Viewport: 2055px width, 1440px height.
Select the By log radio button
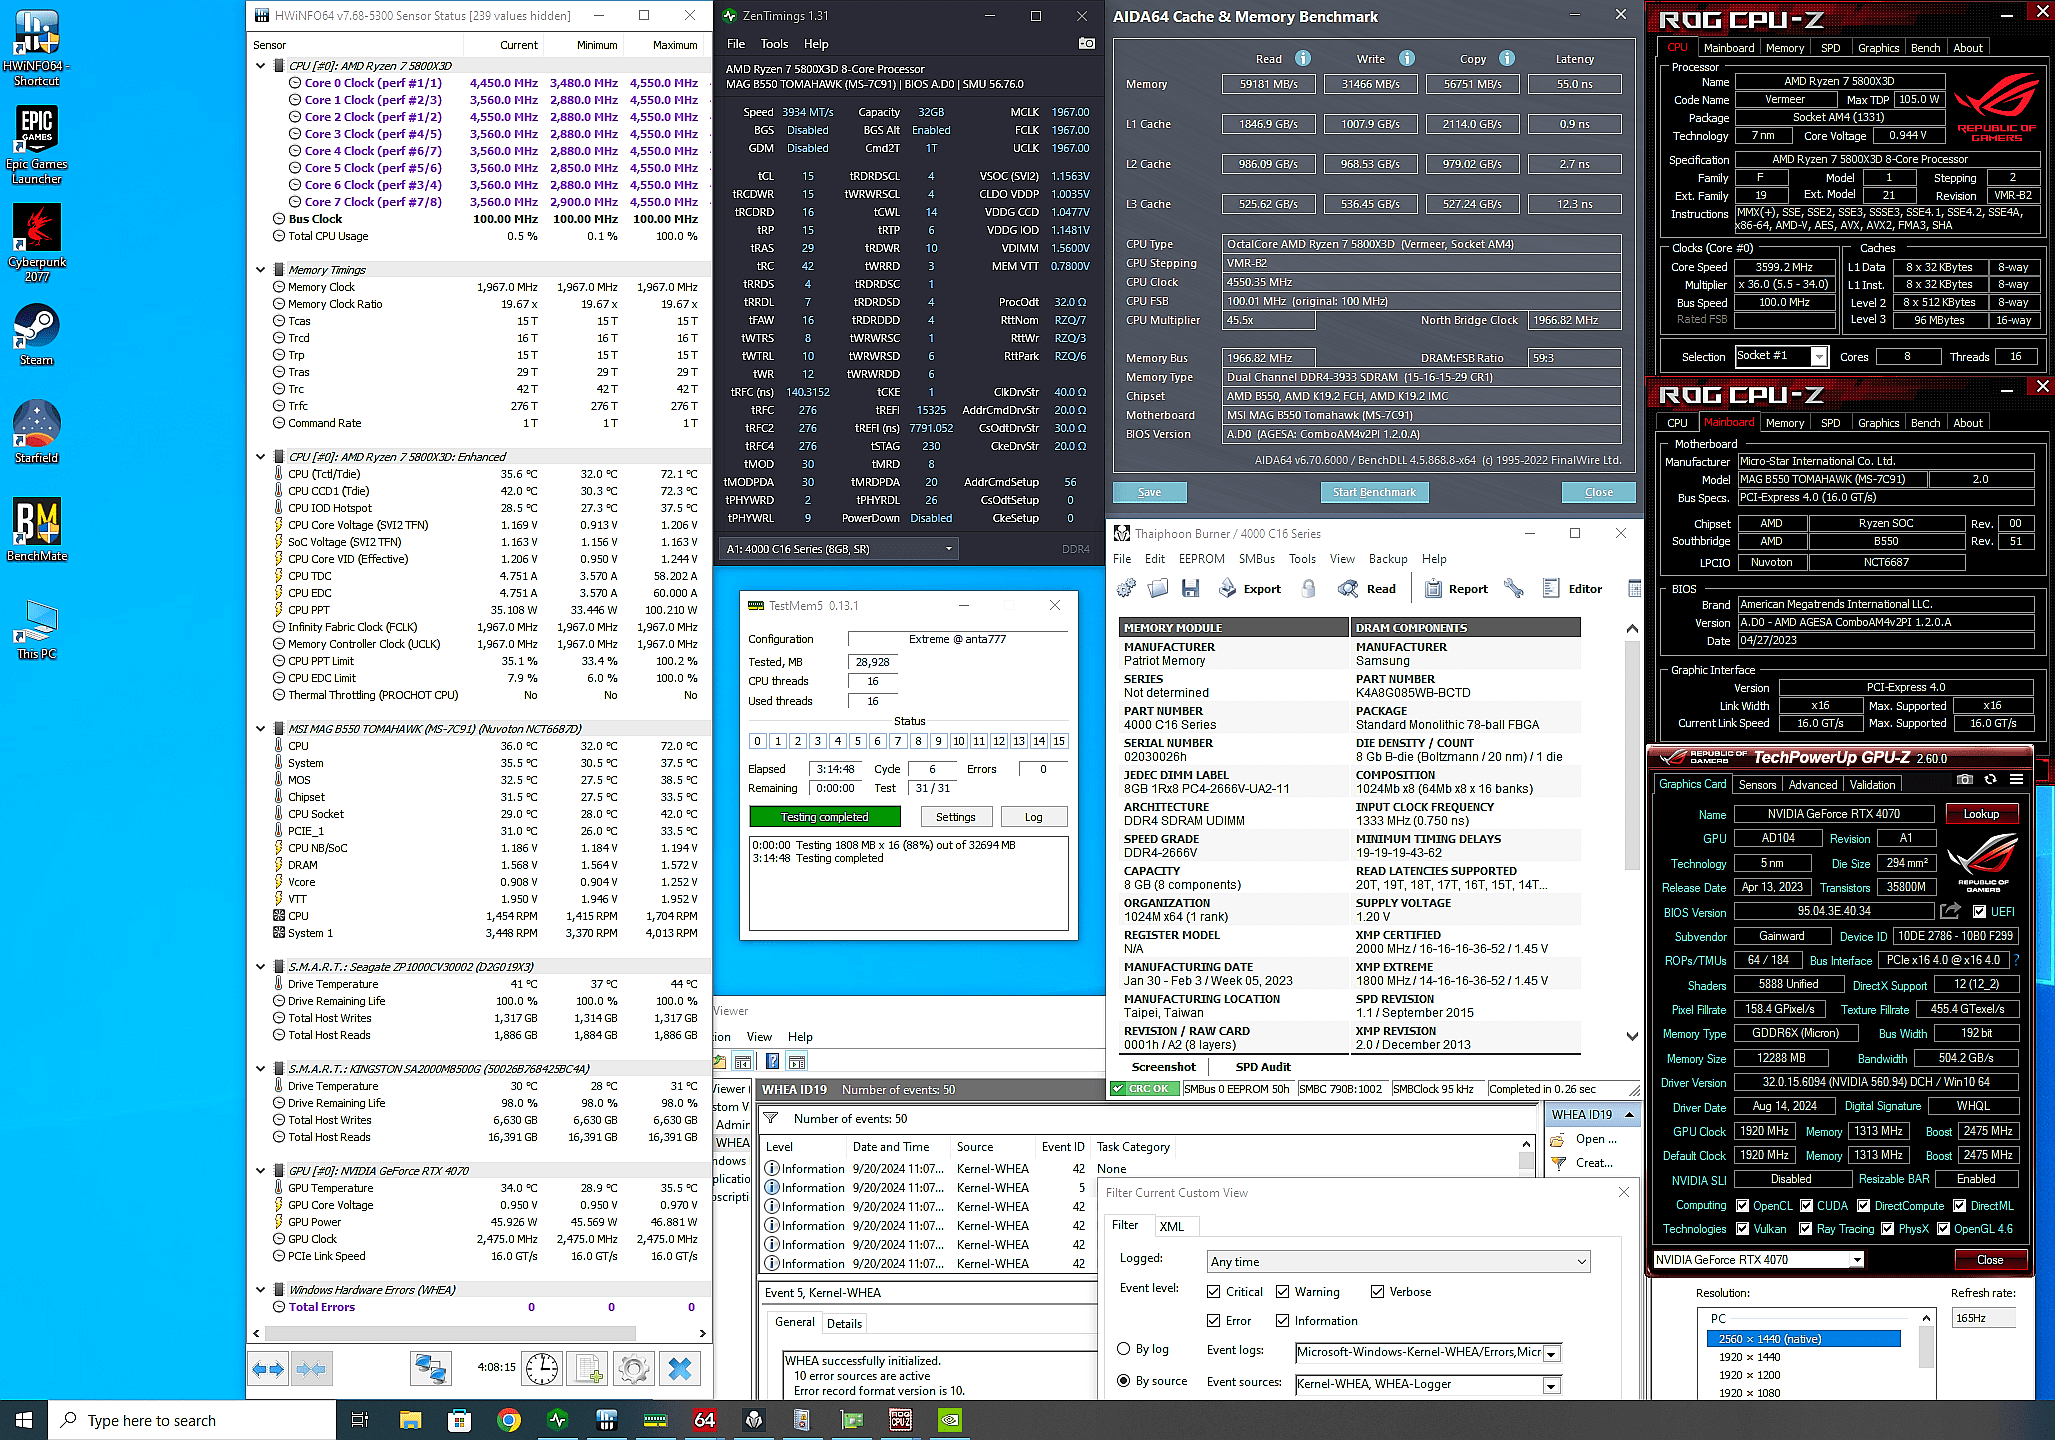1124,1349
